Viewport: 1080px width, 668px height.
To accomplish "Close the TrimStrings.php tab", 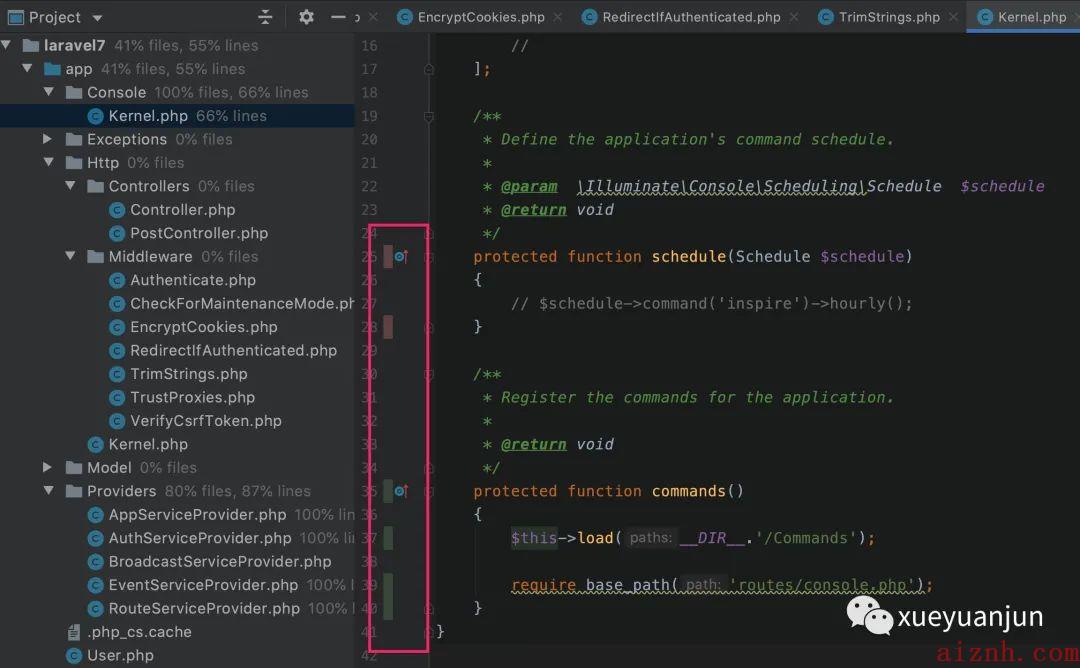I will point(953,17).
